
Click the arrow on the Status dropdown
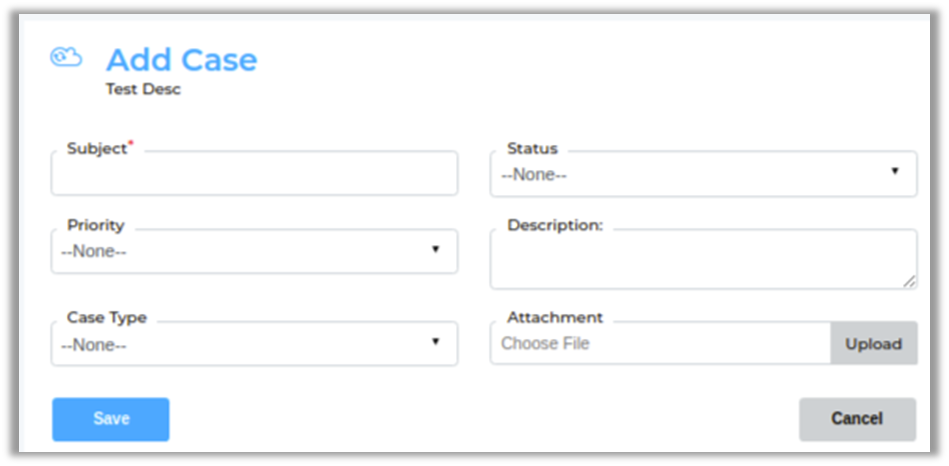[x=895, y=171]
